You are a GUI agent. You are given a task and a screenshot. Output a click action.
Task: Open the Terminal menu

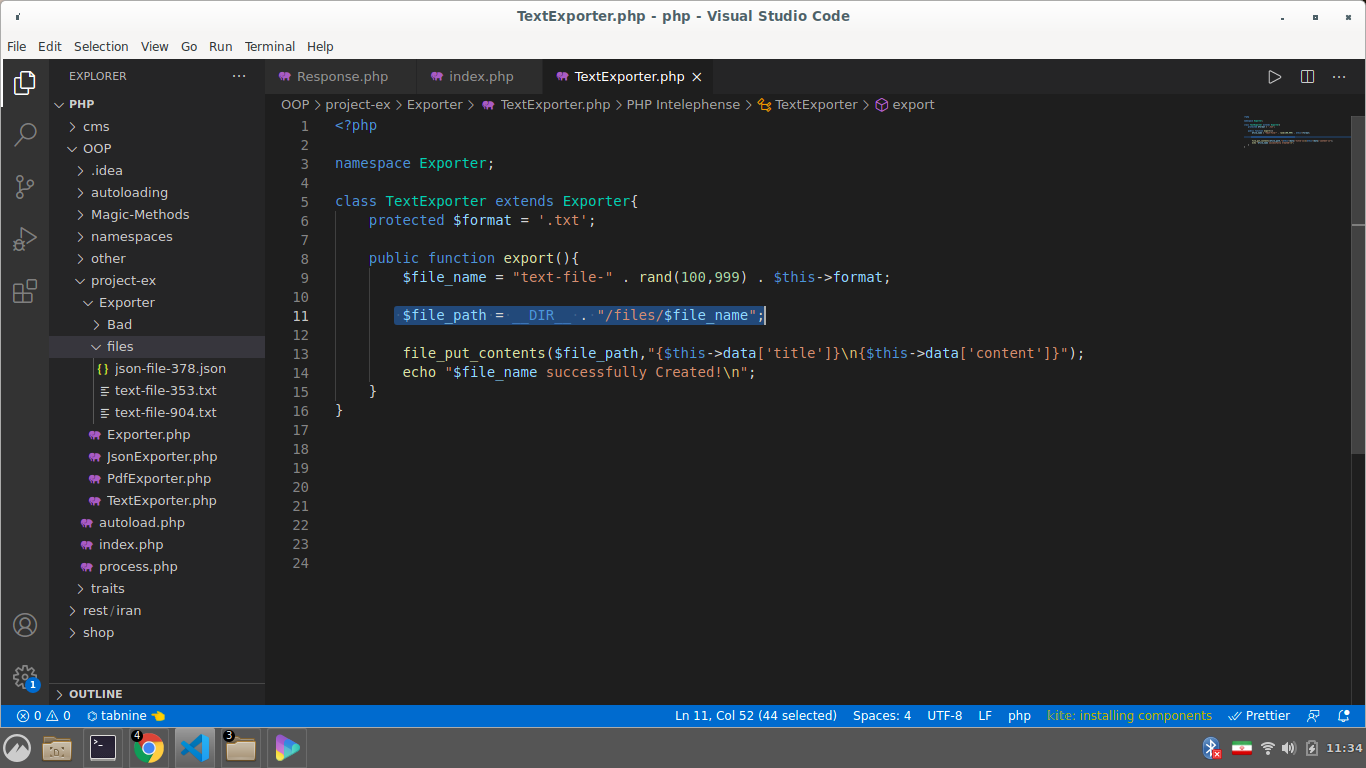tap(270, 46)
